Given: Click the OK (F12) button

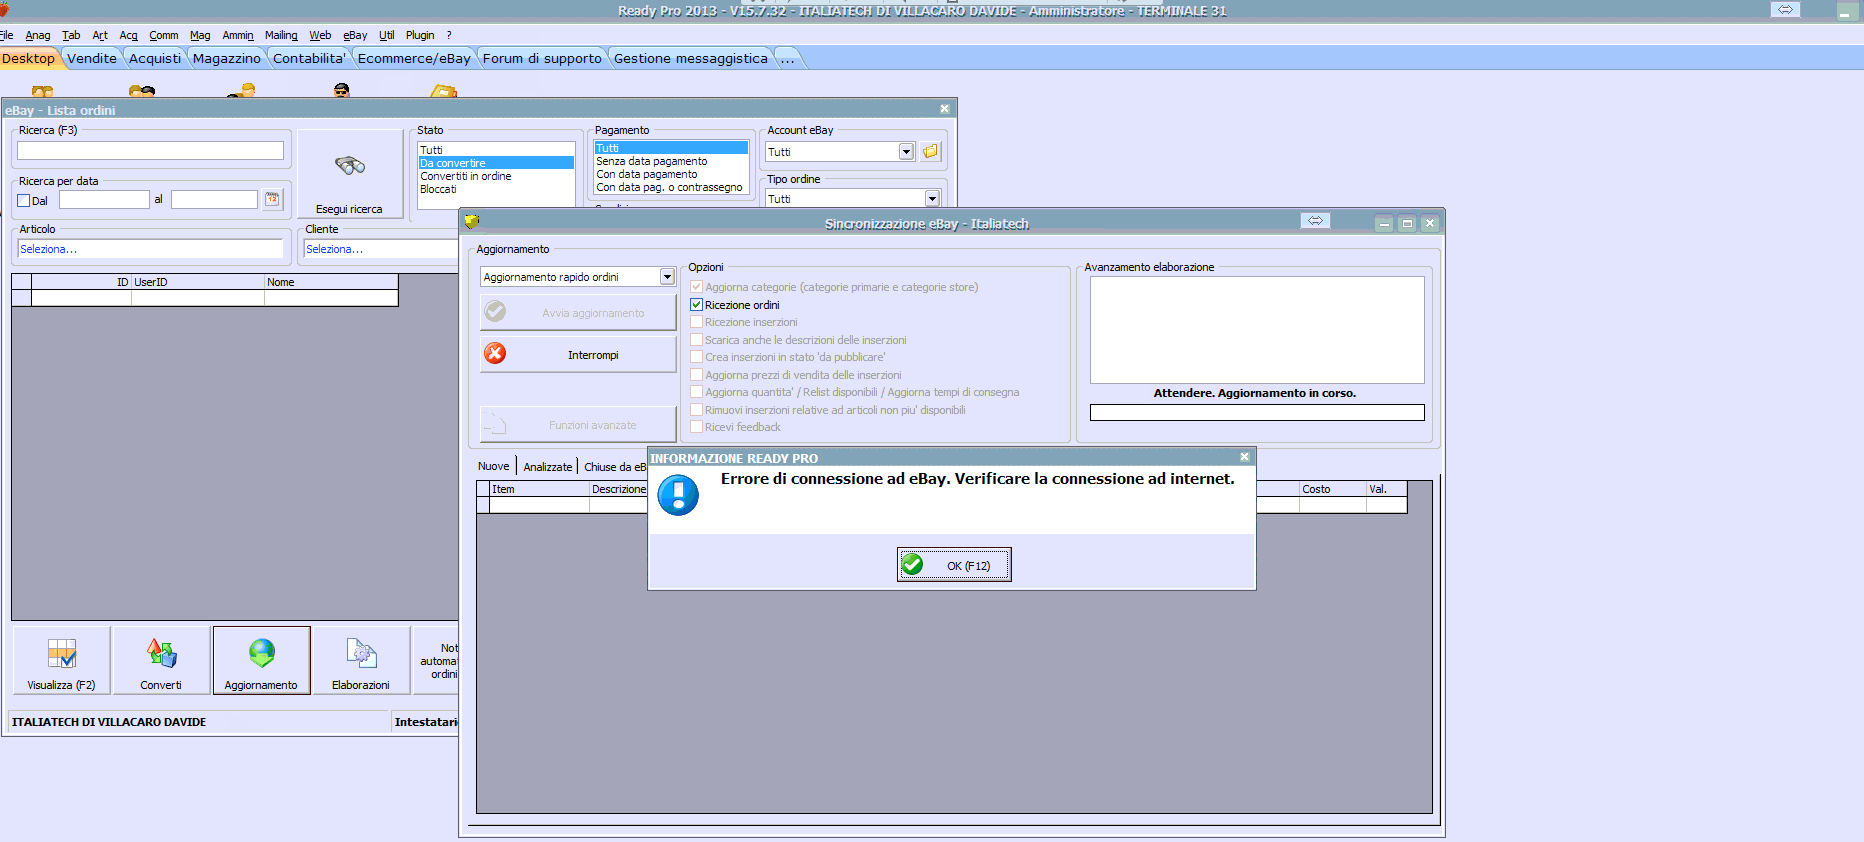Looking at the screenshot, I should tap(954, 565).
